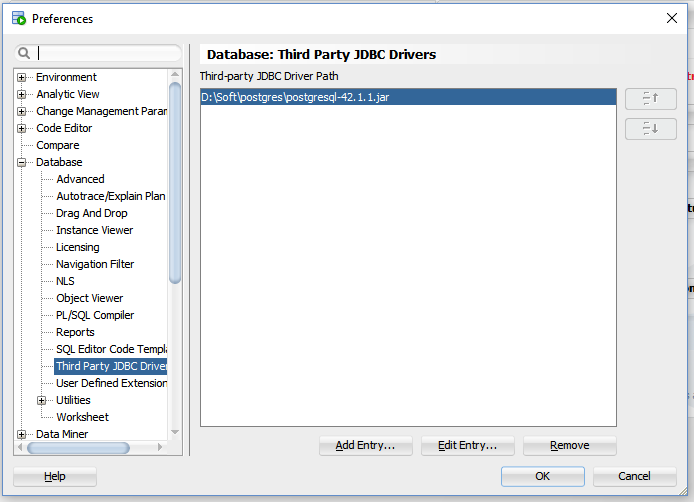The image size is (694, 502).
Task: Close the Preferences dialog window
Action: 671,18
